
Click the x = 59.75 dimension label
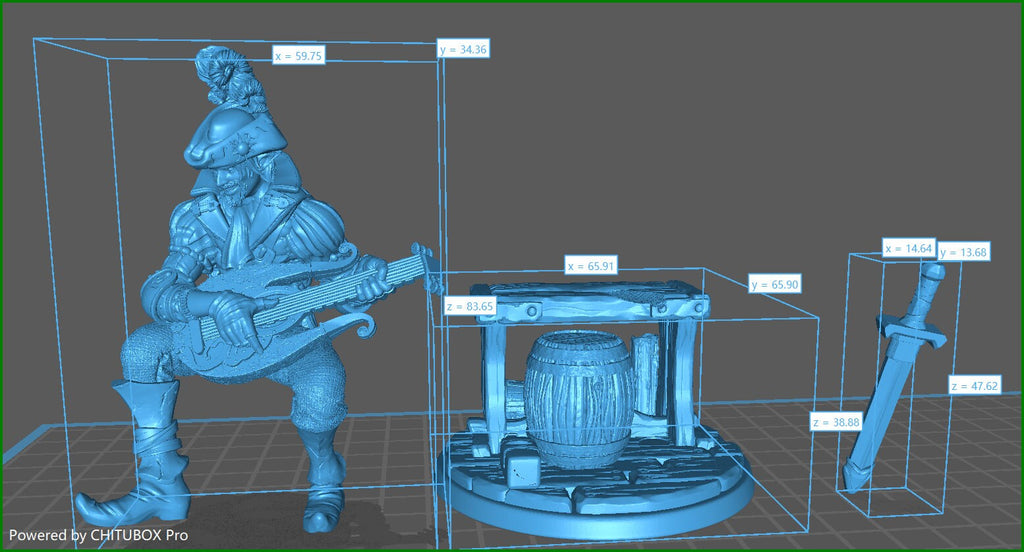click(x=298, y=56)
